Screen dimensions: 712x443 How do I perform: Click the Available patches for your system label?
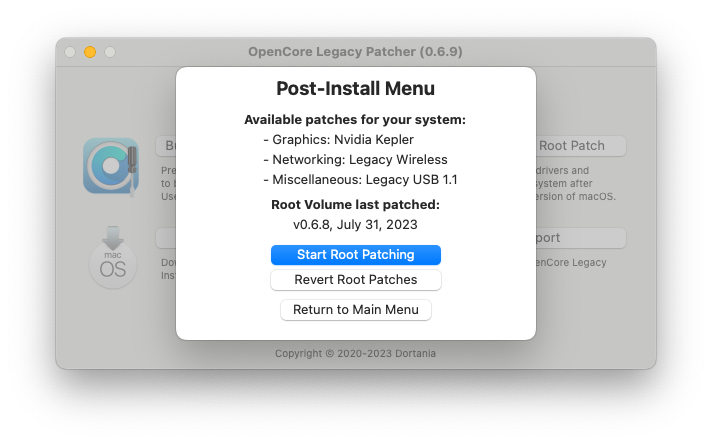pyautogui.click(x=355, y=120)
